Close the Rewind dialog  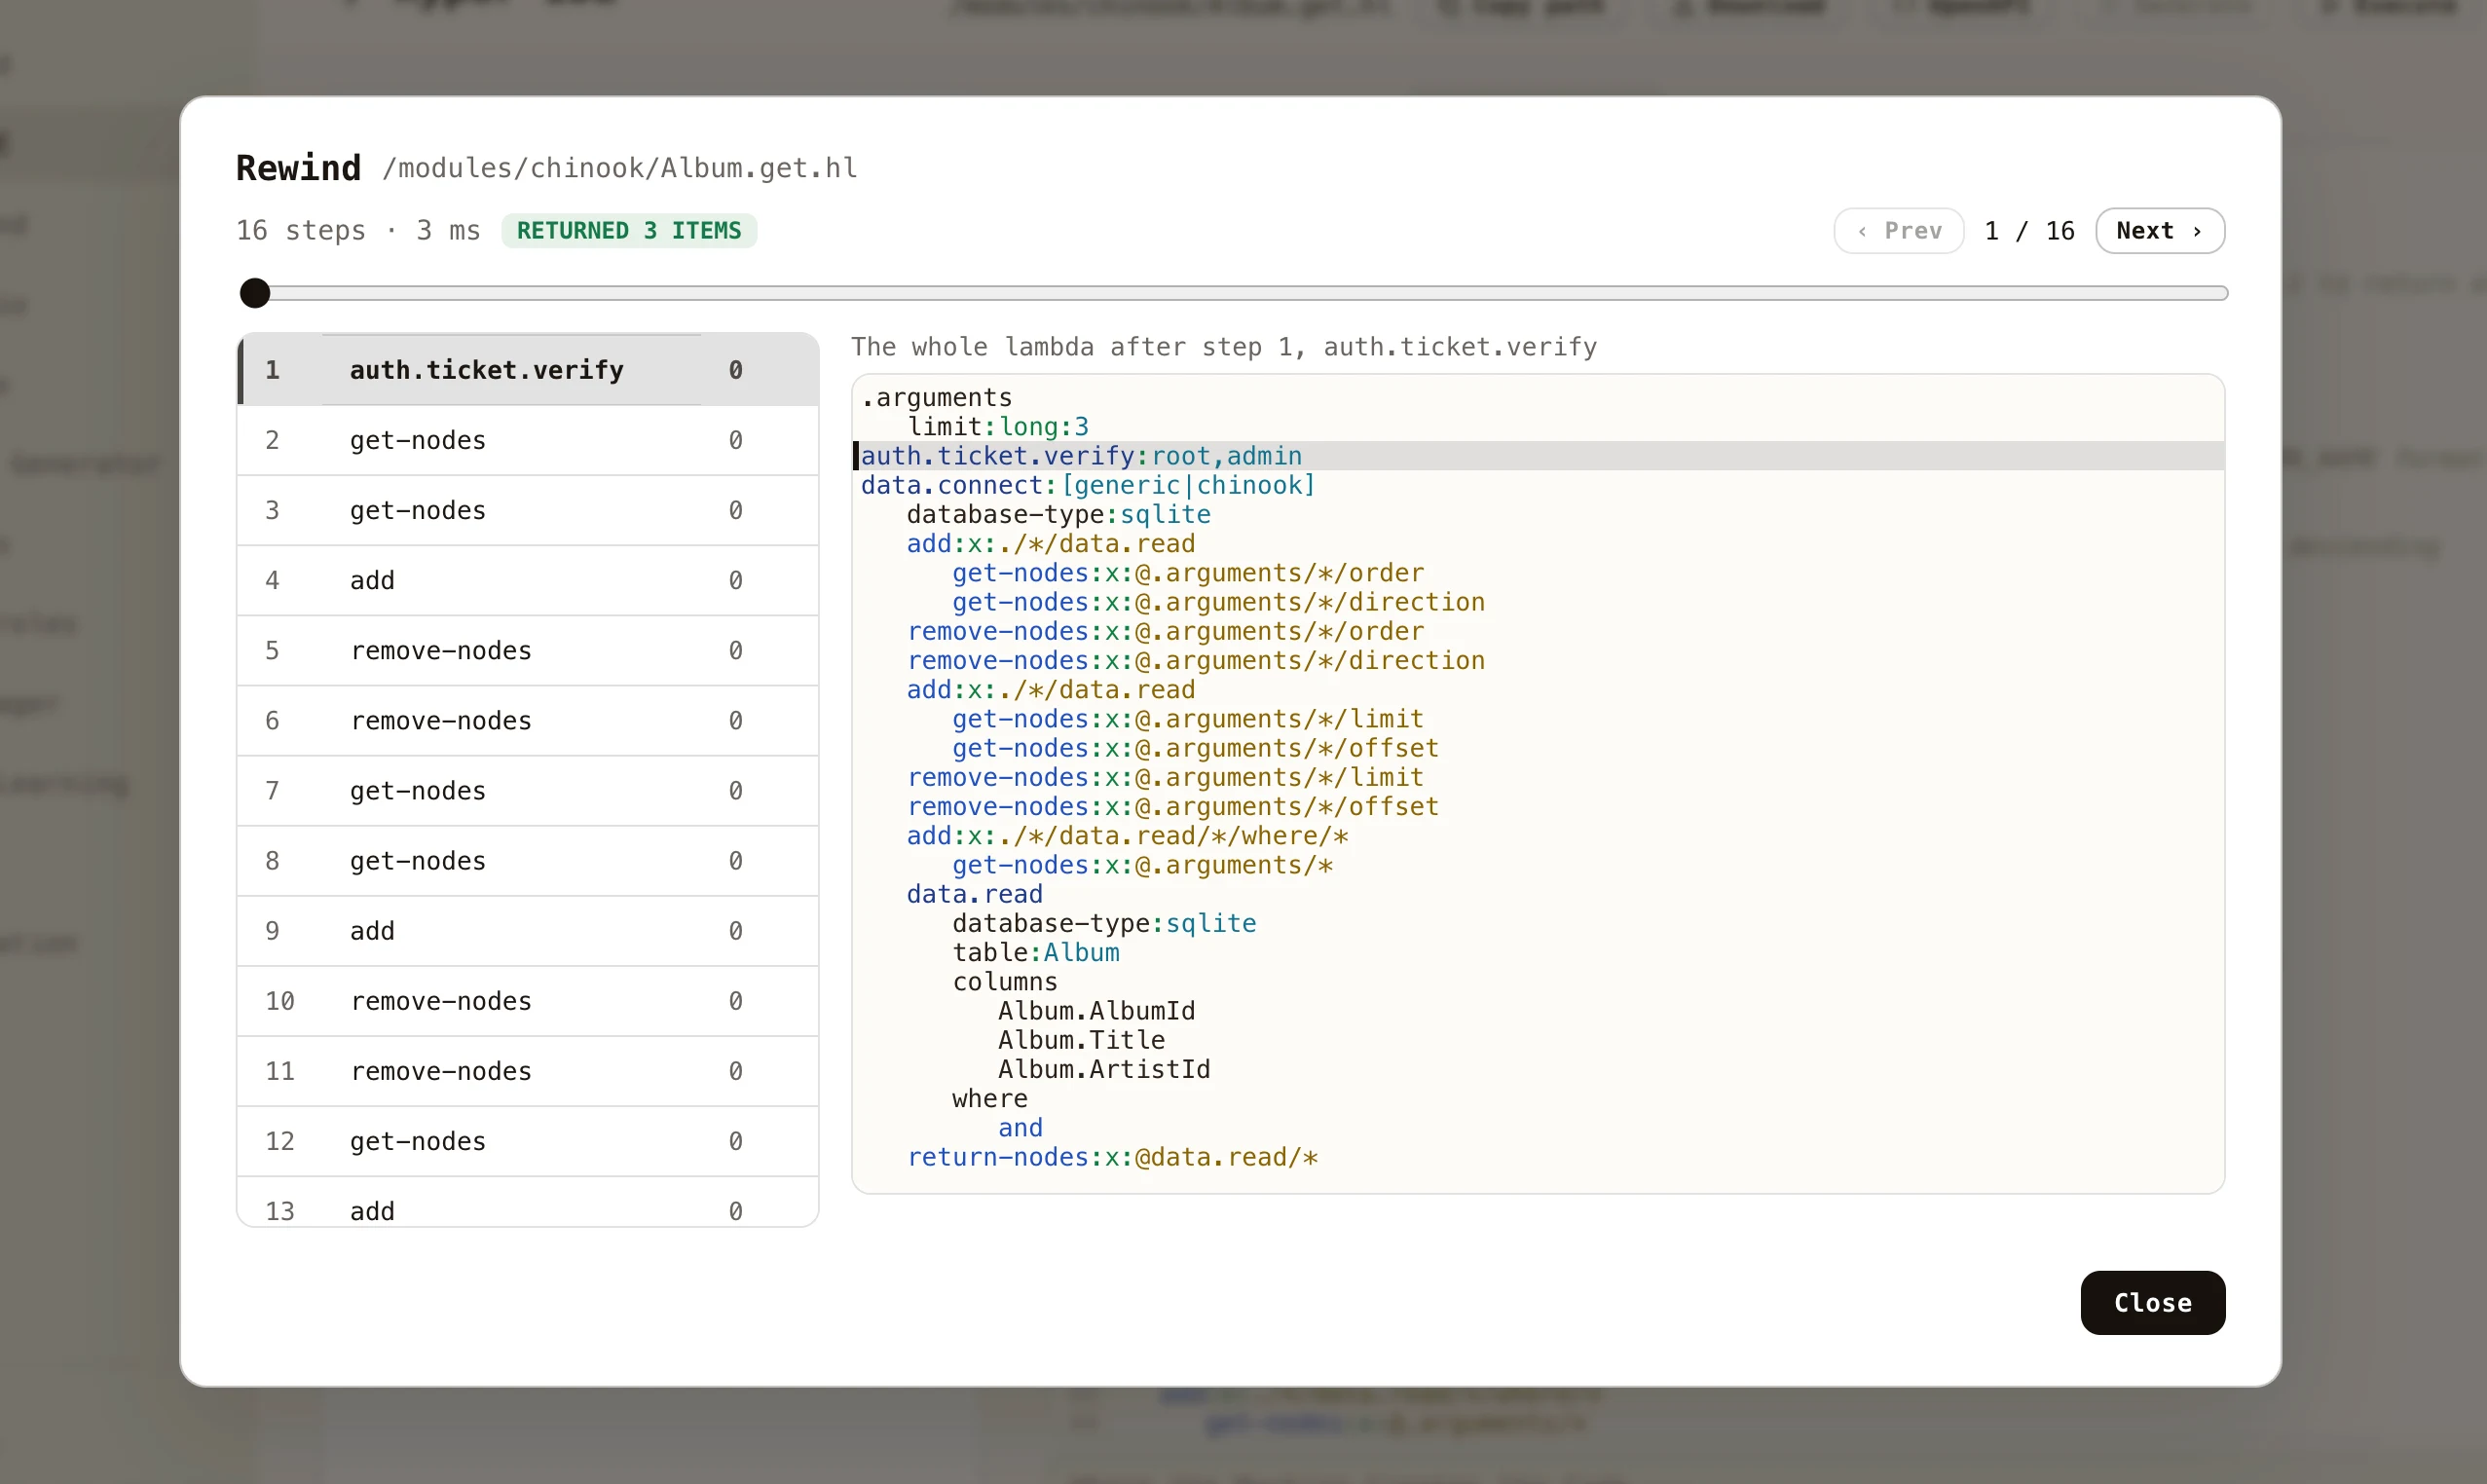[x=2152, y=1302]
